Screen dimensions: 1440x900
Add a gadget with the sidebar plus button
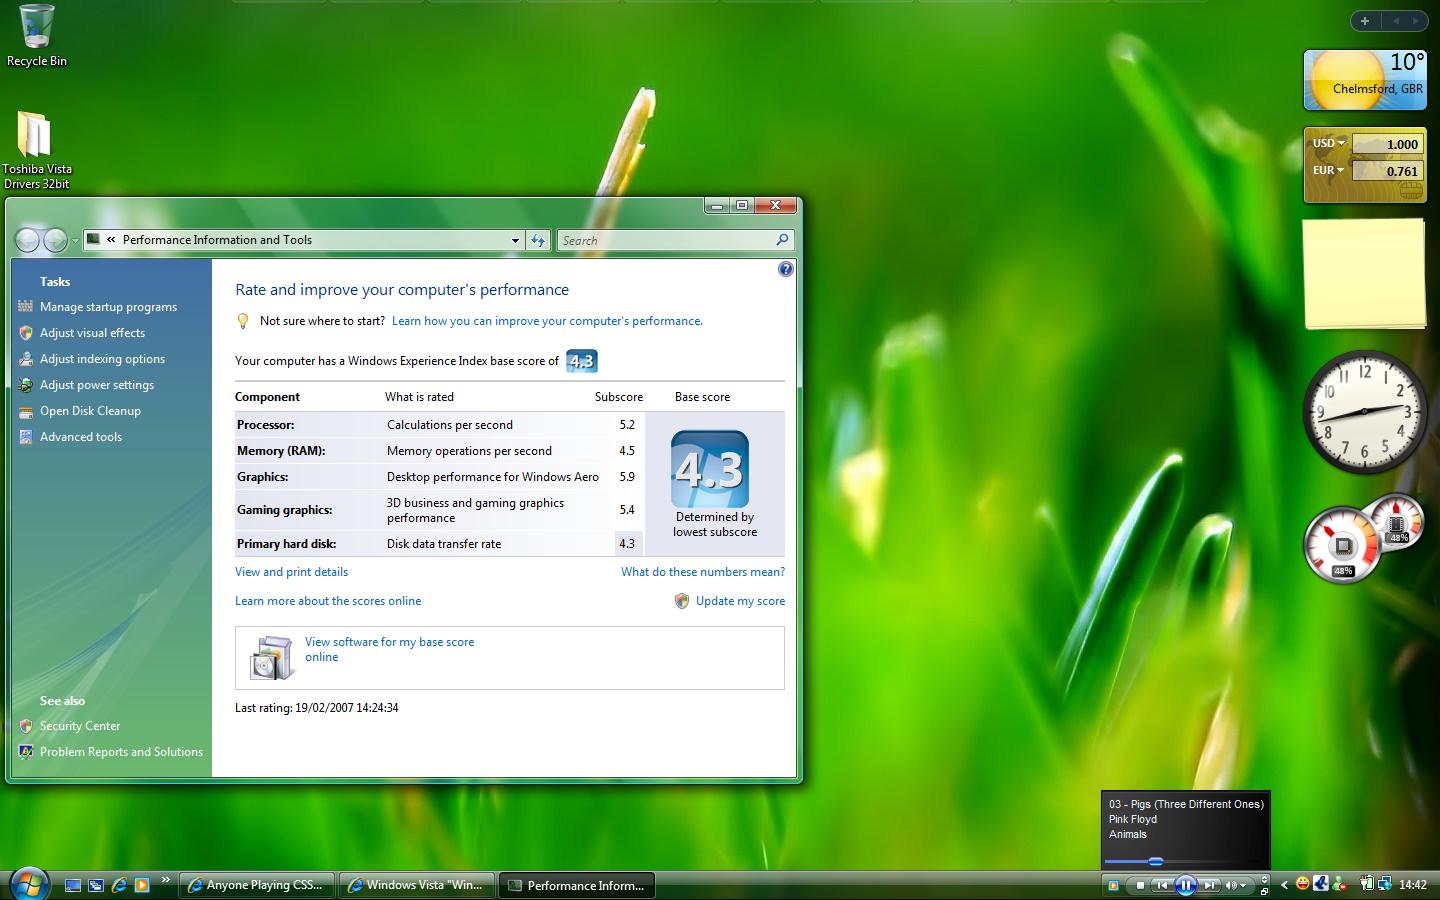pyautogui.click(x=1364, y=21)
